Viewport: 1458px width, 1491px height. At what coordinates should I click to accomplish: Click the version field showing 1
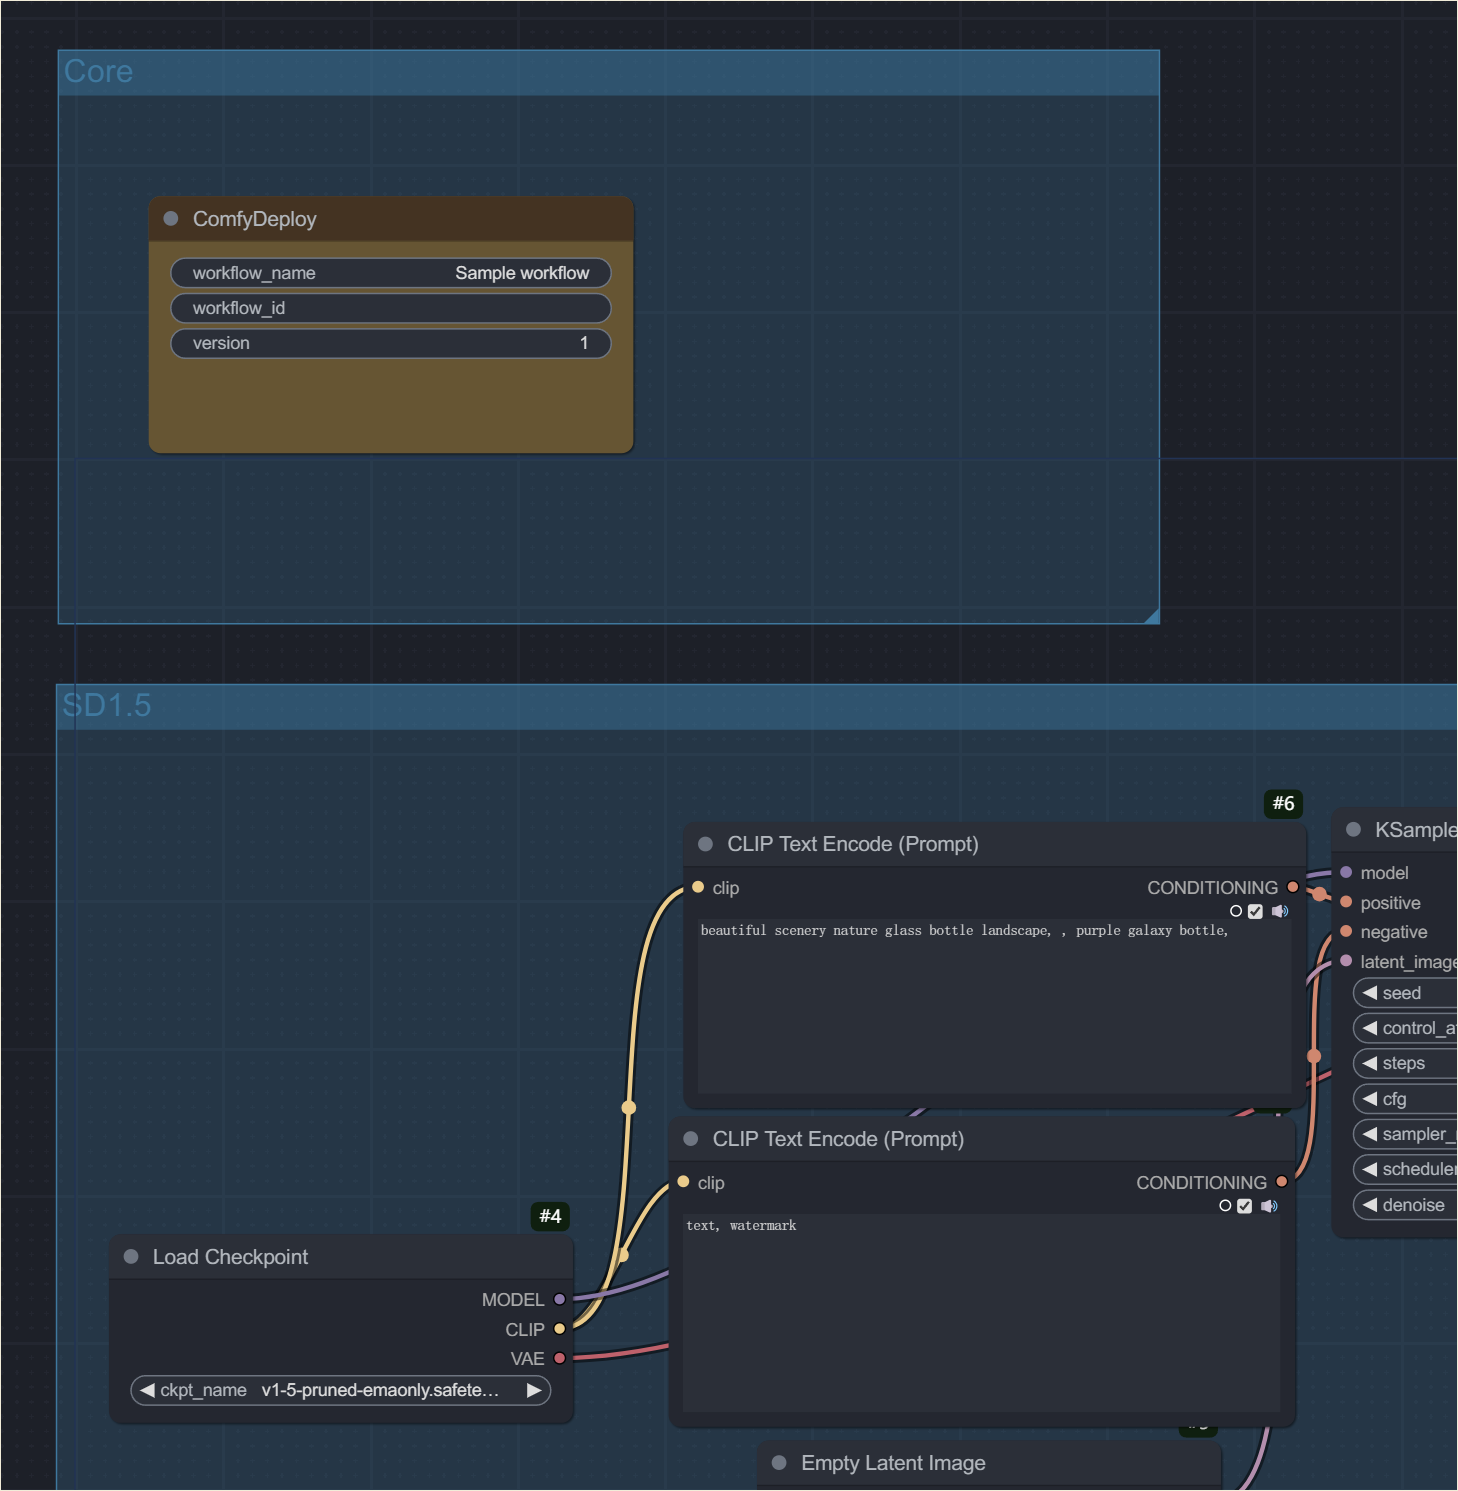click(391, 343)
